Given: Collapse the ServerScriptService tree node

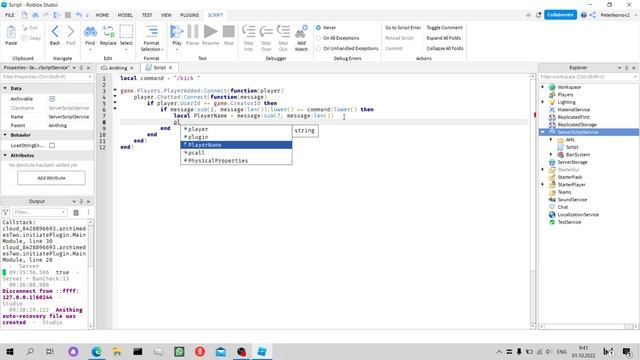Looking at the screenshot, I should pyautogui.click(x=542, y=132).
